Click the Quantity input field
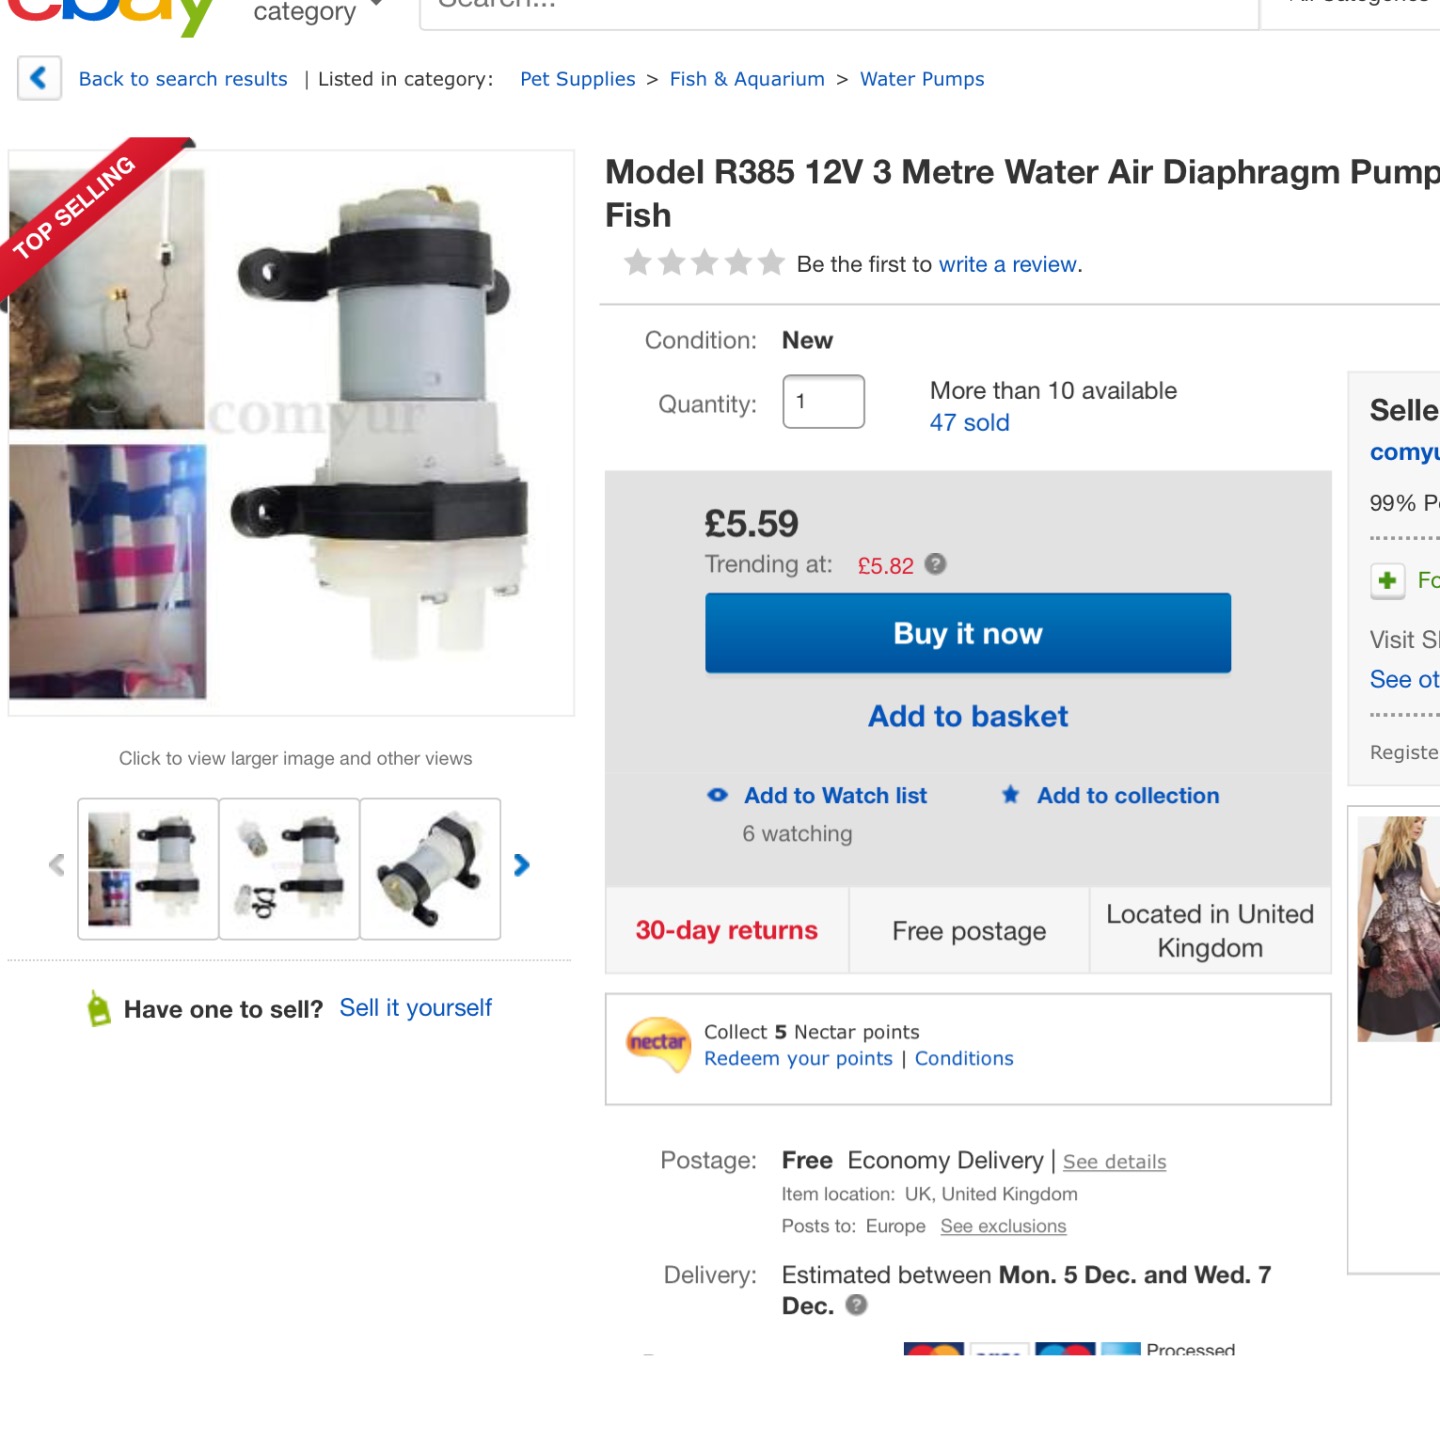Viewport: 1440px width, 1440px height. coord(823,402)
